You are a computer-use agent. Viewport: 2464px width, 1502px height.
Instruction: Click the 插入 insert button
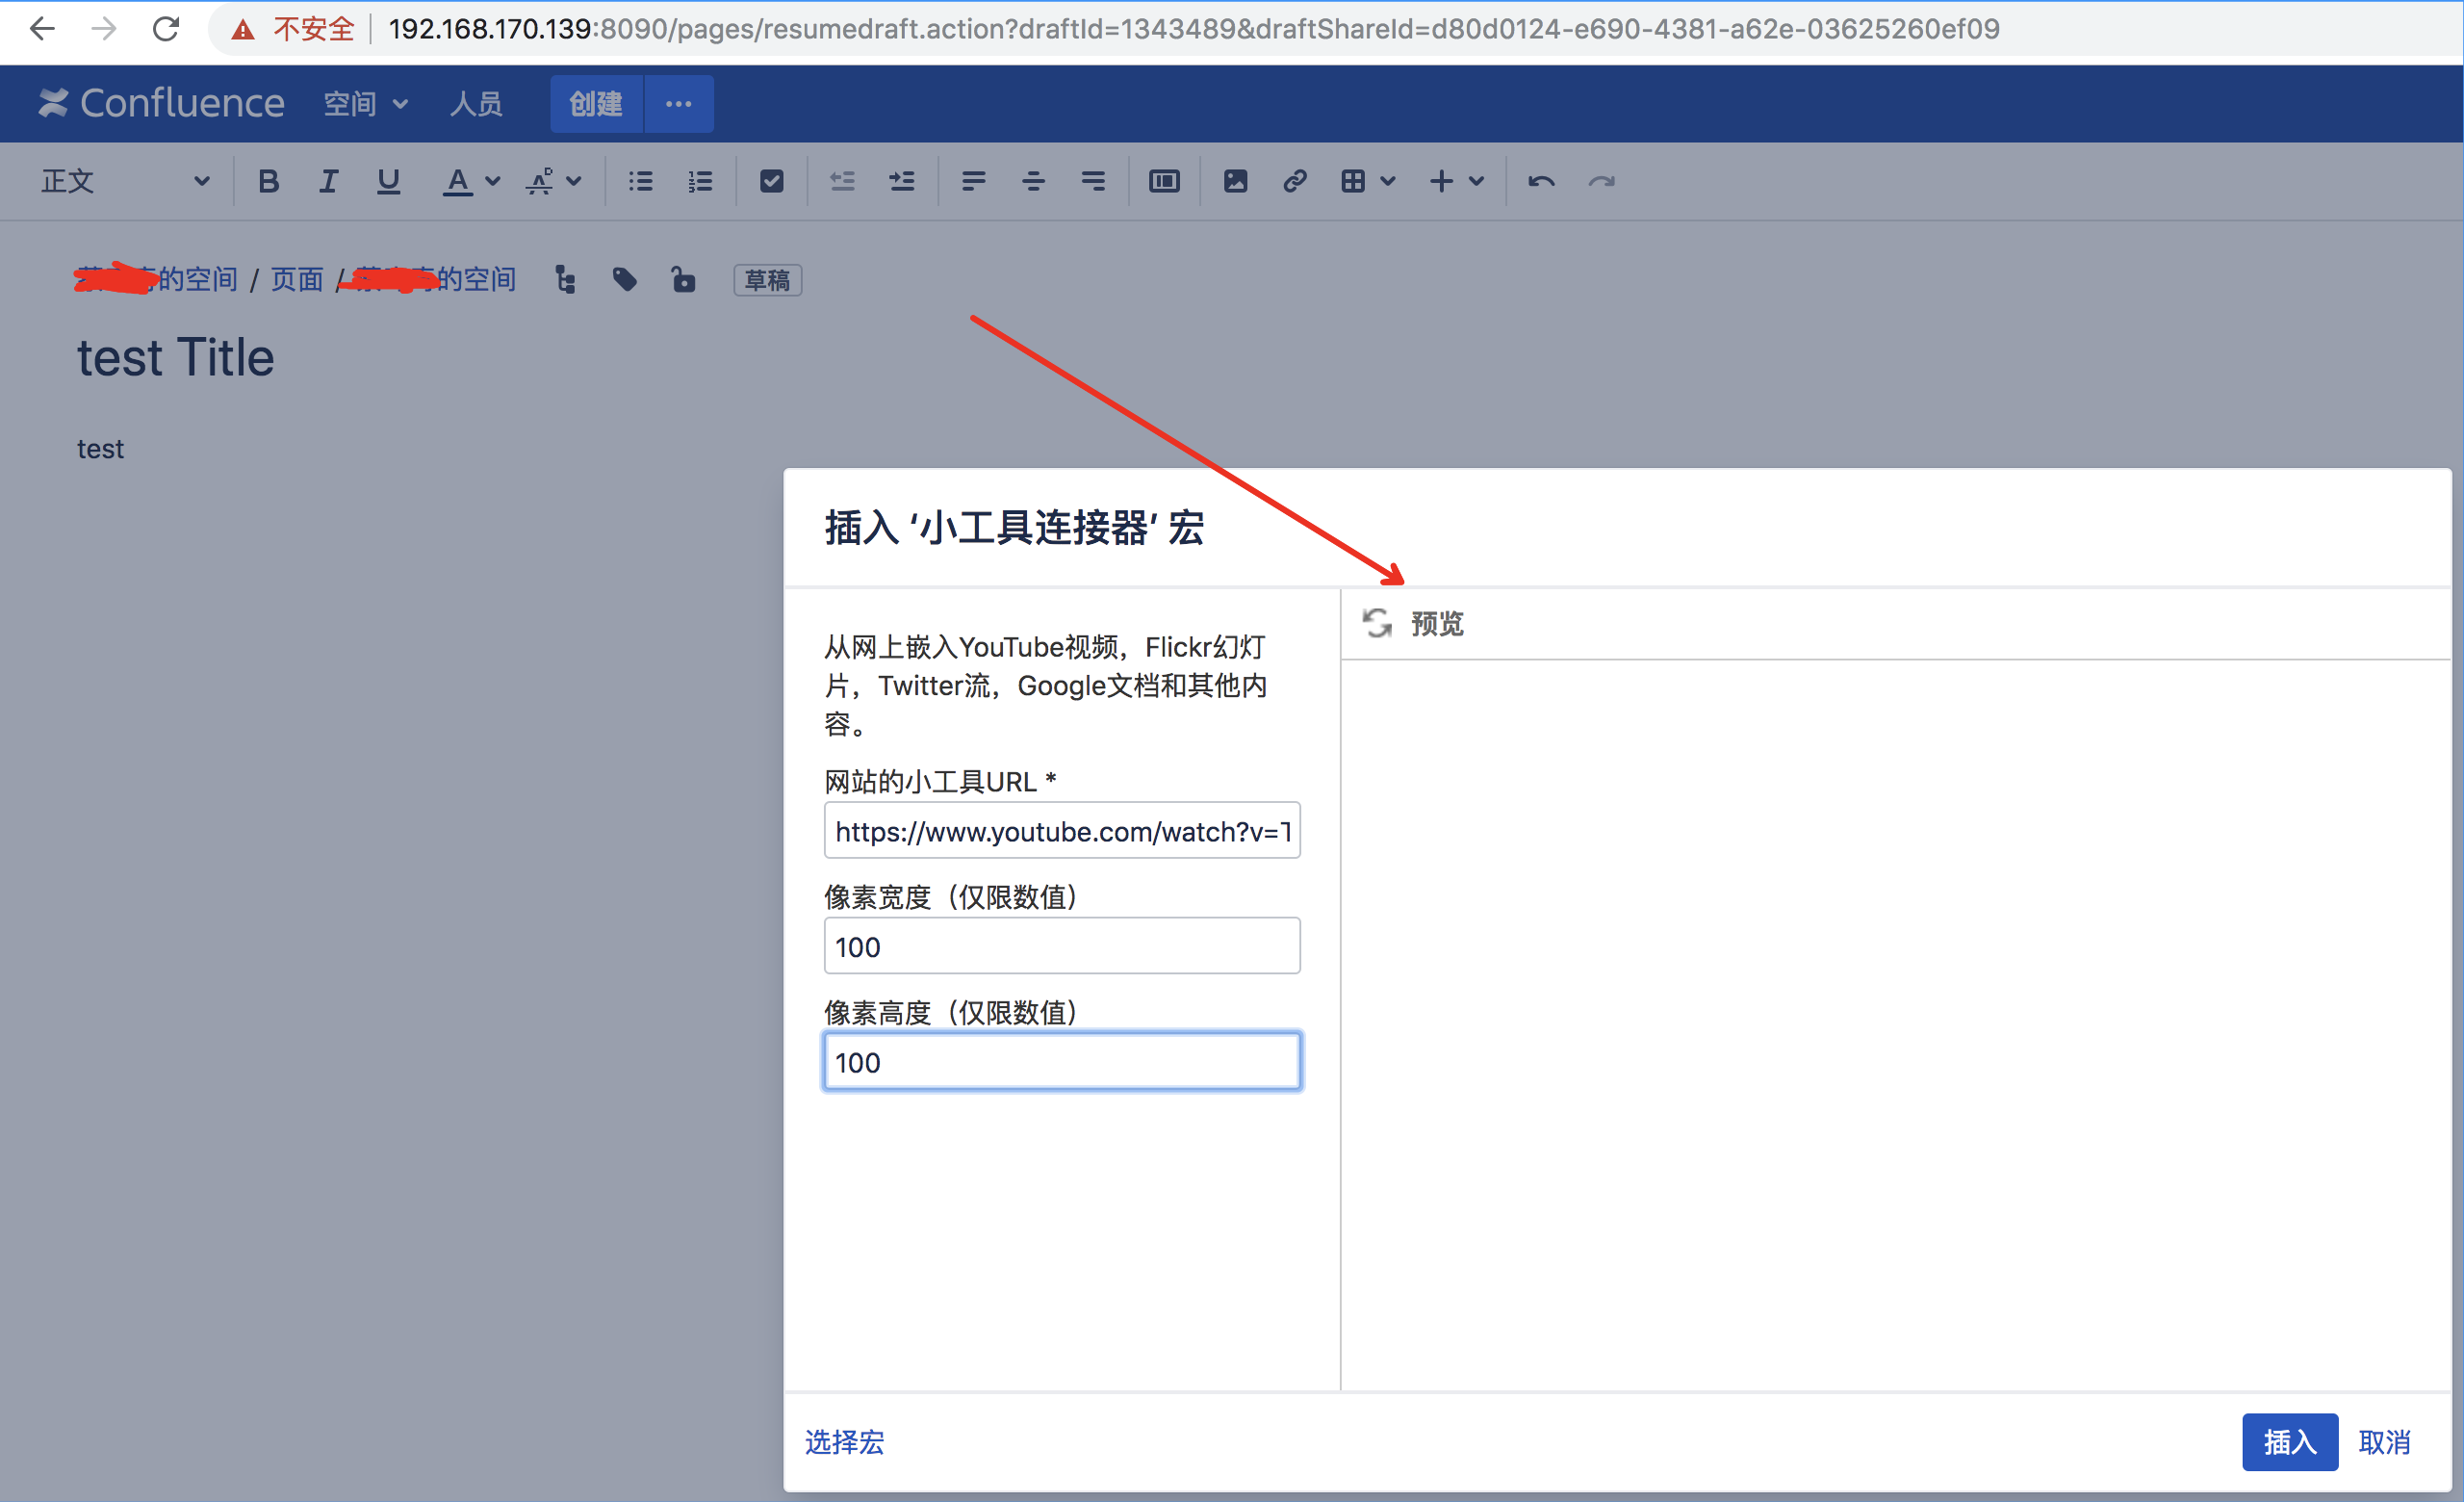pyautogui.click(x=2289, y=1441)
